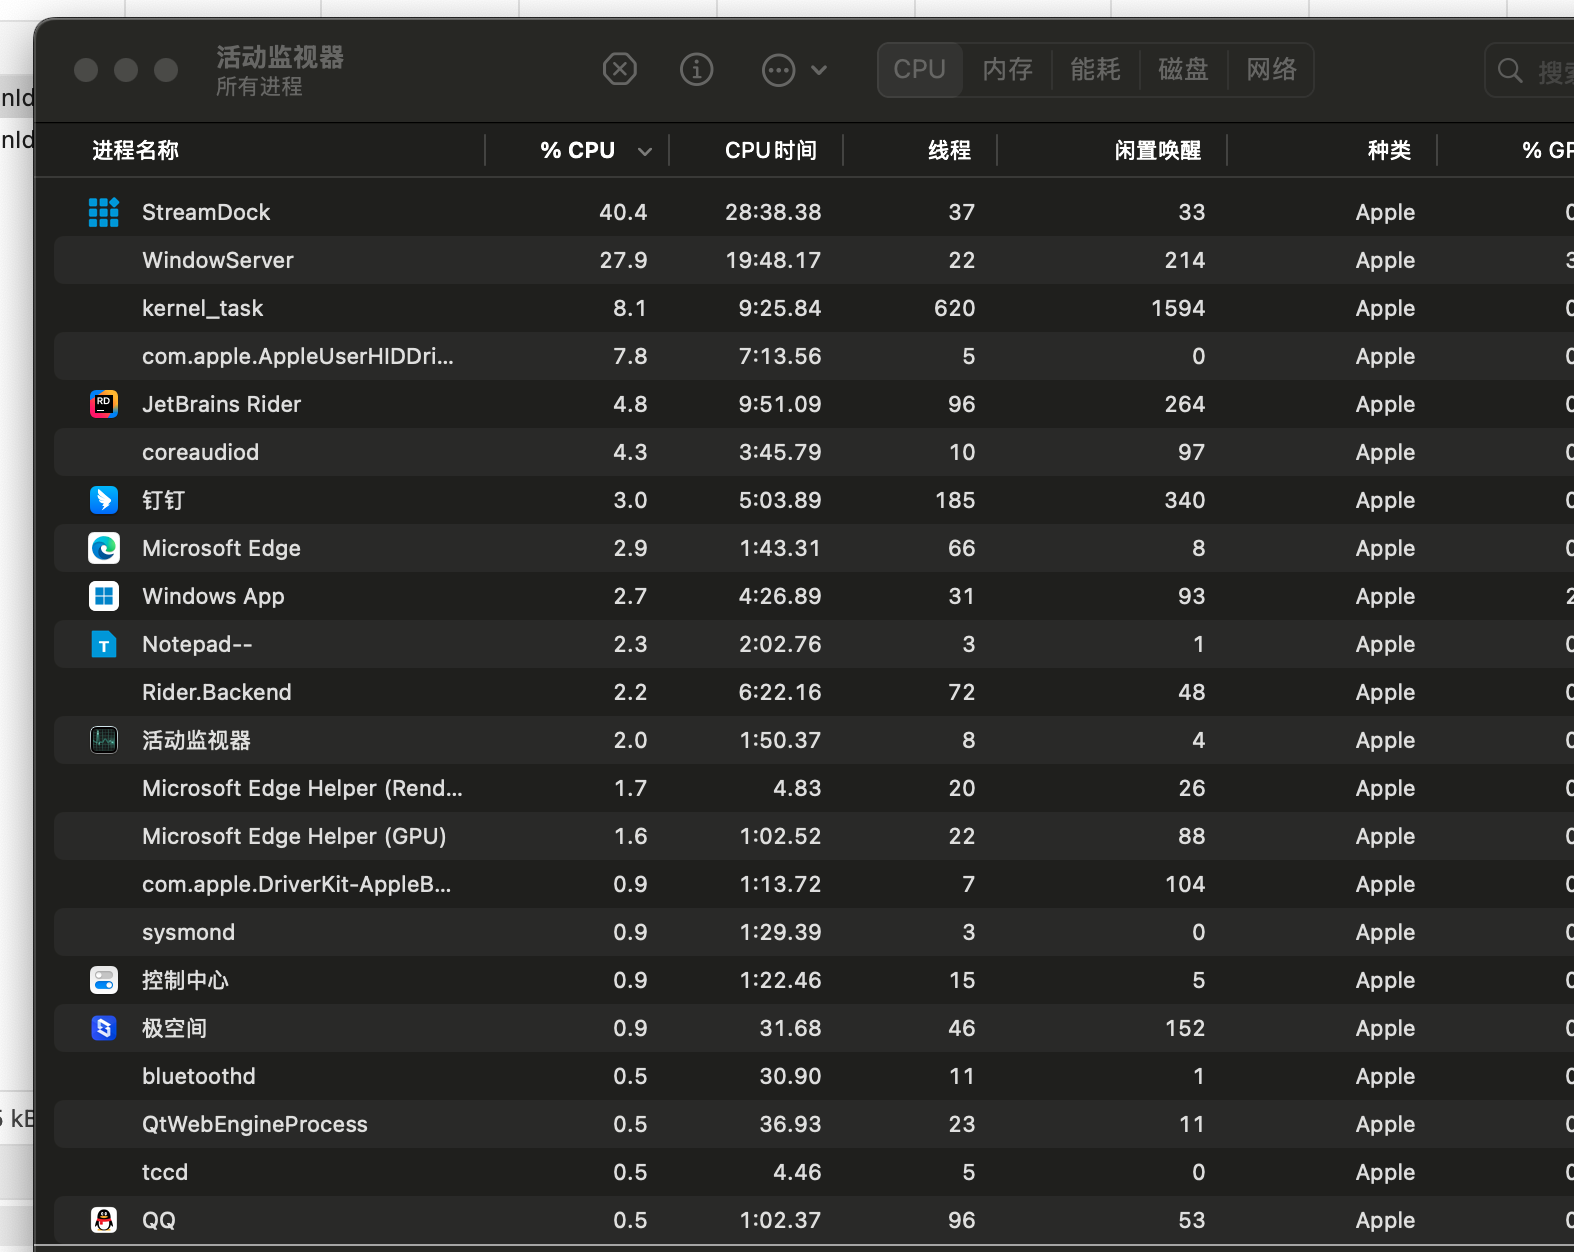Viewport: 1574px width, 1252px height.
Task: Click WindowServer's CPU time 19:48.17
Action: [x=773, y=260]
